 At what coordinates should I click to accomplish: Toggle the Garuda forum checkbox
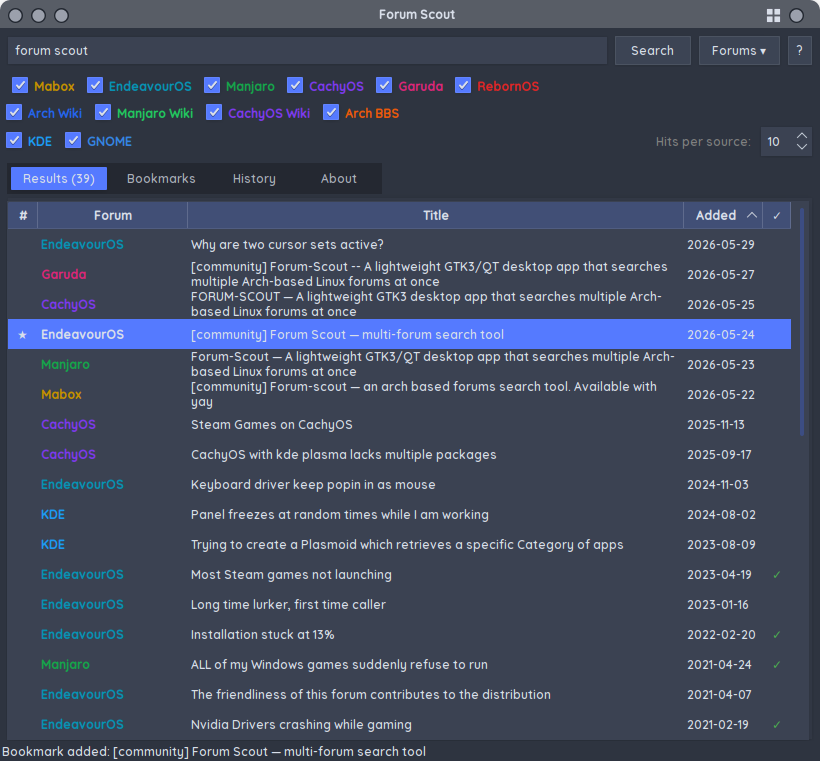tap(384, 85)
